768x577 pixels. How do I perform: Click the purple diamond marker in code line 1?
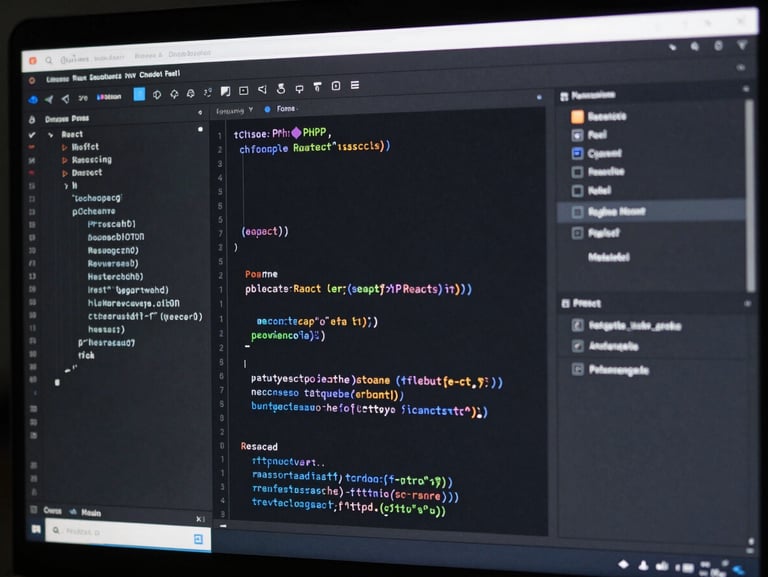coord(296,133)
